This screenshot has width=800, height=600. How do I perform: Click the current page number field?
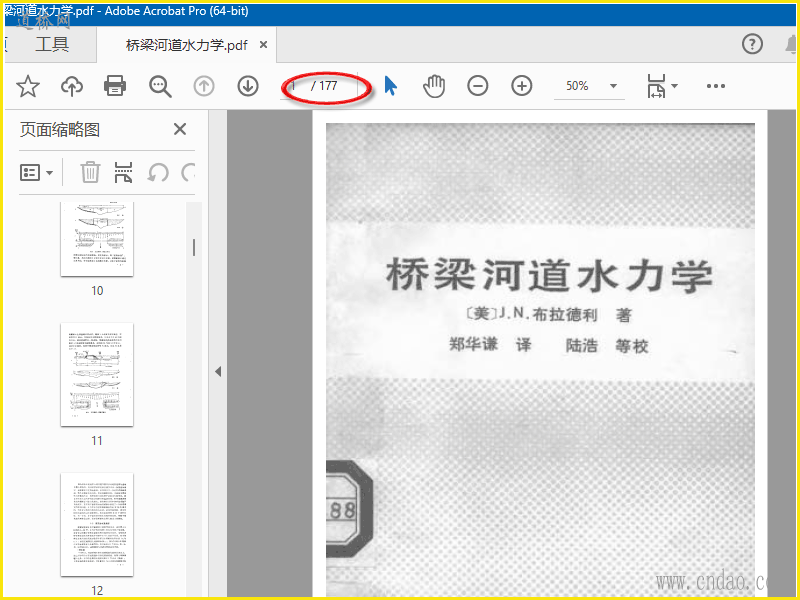[294, 86]
